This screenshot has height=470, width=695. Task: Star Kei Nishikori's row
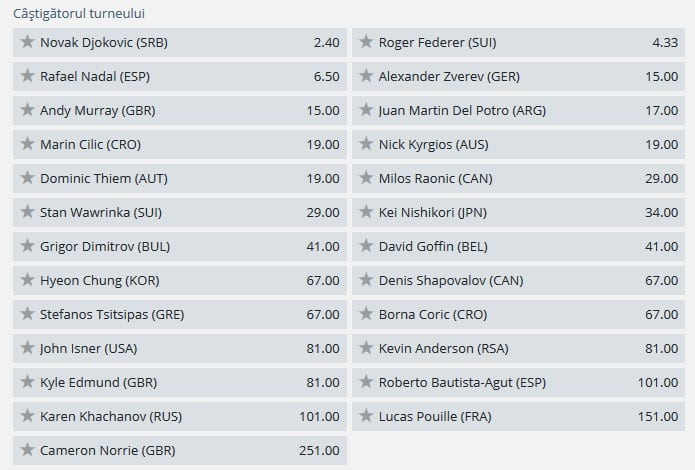click(x=366, y=212)
